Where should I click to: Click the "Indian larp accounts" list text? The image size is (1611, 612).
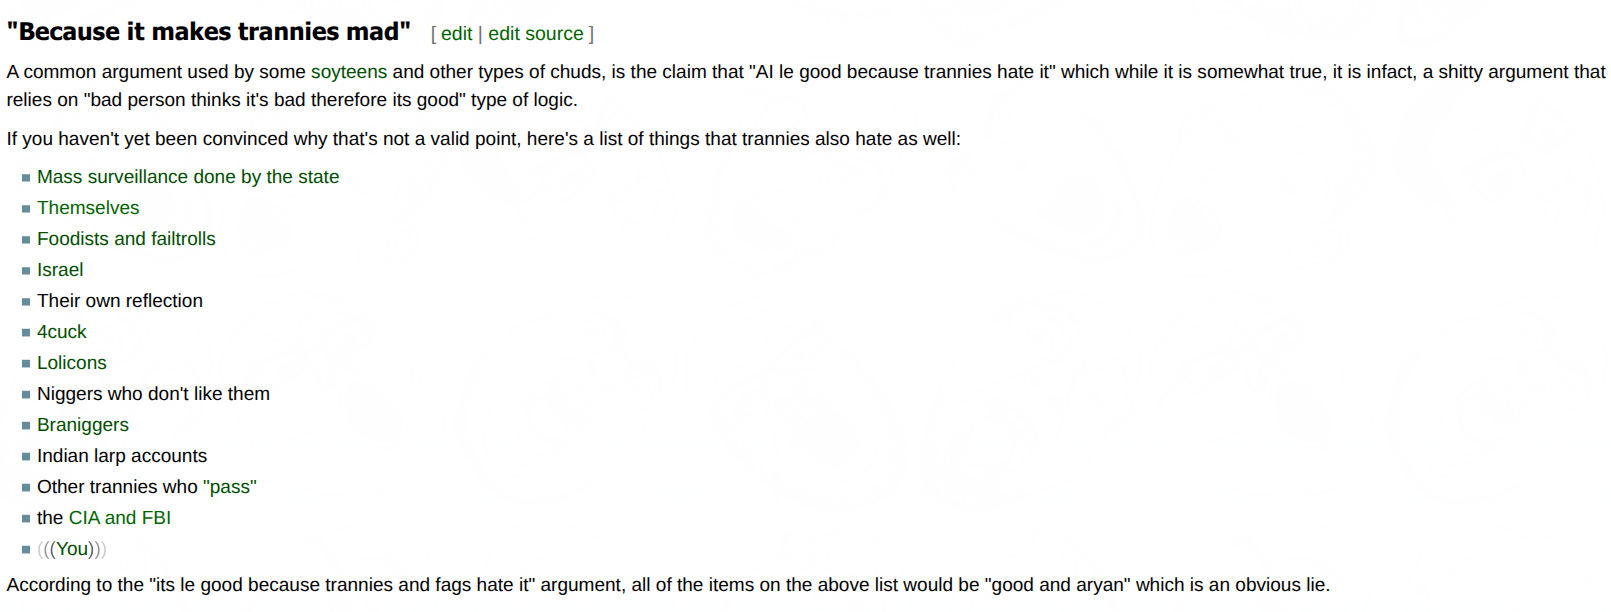tap(122, 456)
